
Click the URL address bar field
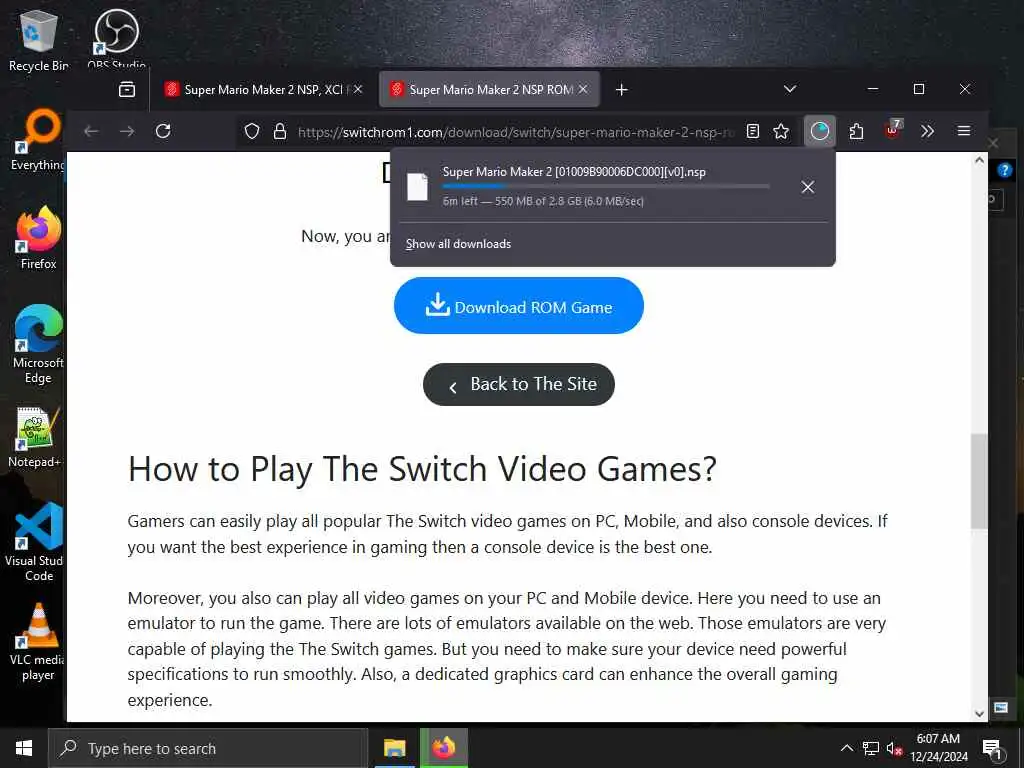click(516, 132)
